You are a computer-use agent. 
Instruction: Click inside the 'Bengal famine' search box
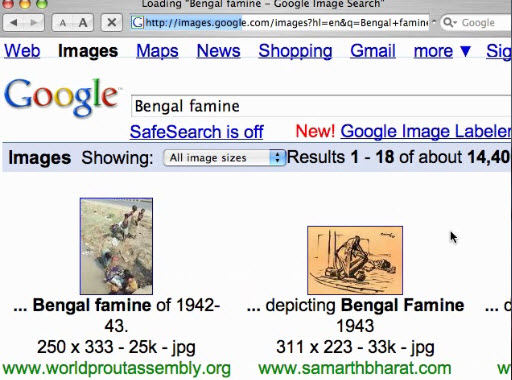(x=321, y=106)
